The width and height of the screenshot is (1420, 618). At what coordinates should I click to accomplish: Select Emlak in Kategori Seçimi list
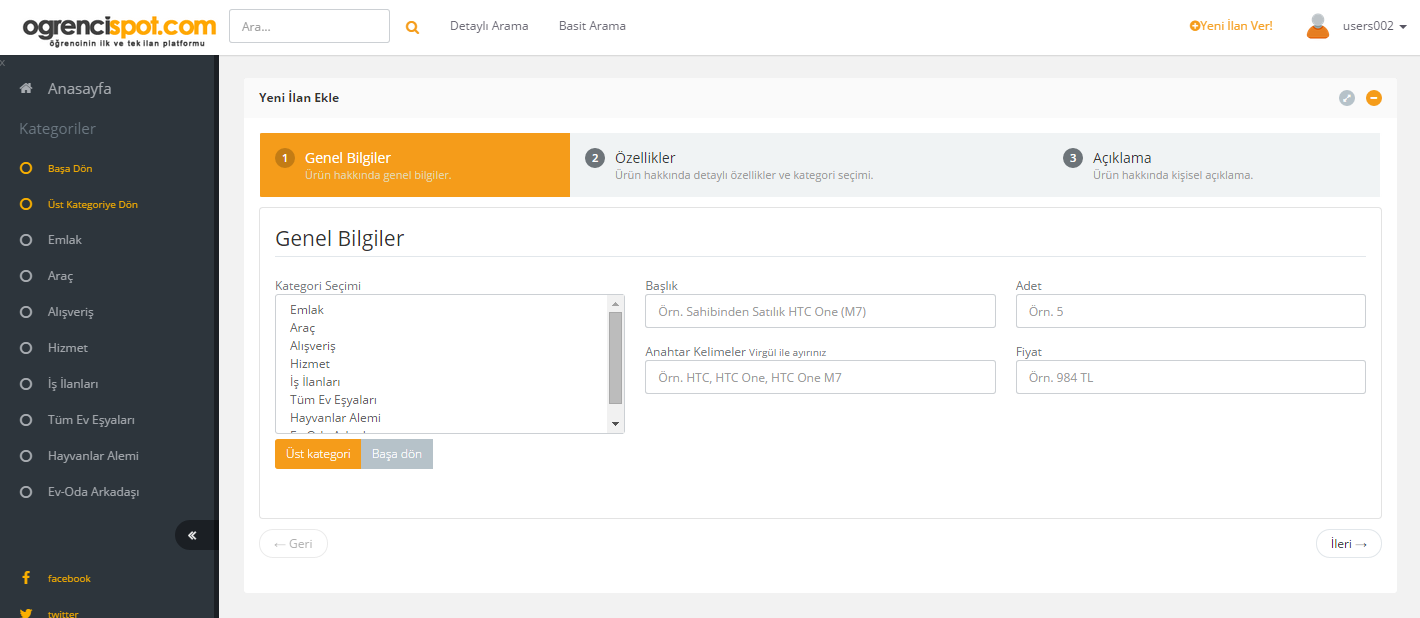point(307,310)
